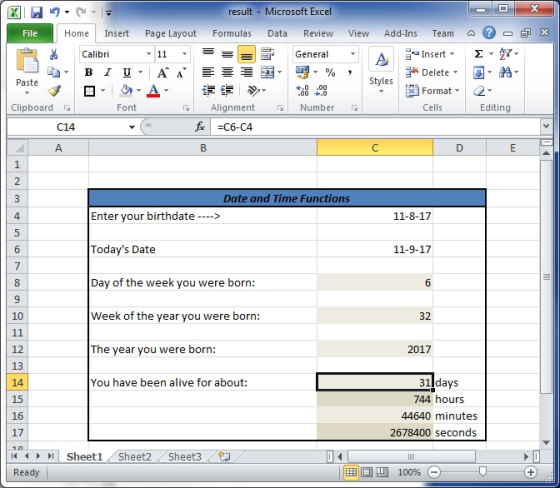Open Font dialog box launcher
The width and height of the screenshot is (560, 488).
pyautogui.click(x=186, y=108)
